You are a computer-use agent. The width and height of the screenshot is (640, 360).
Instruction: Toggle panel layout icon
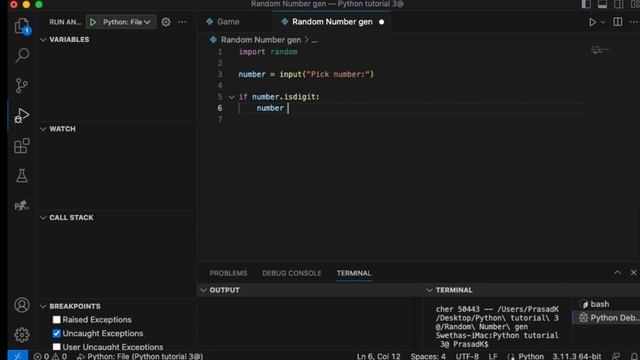pos(602,4)
